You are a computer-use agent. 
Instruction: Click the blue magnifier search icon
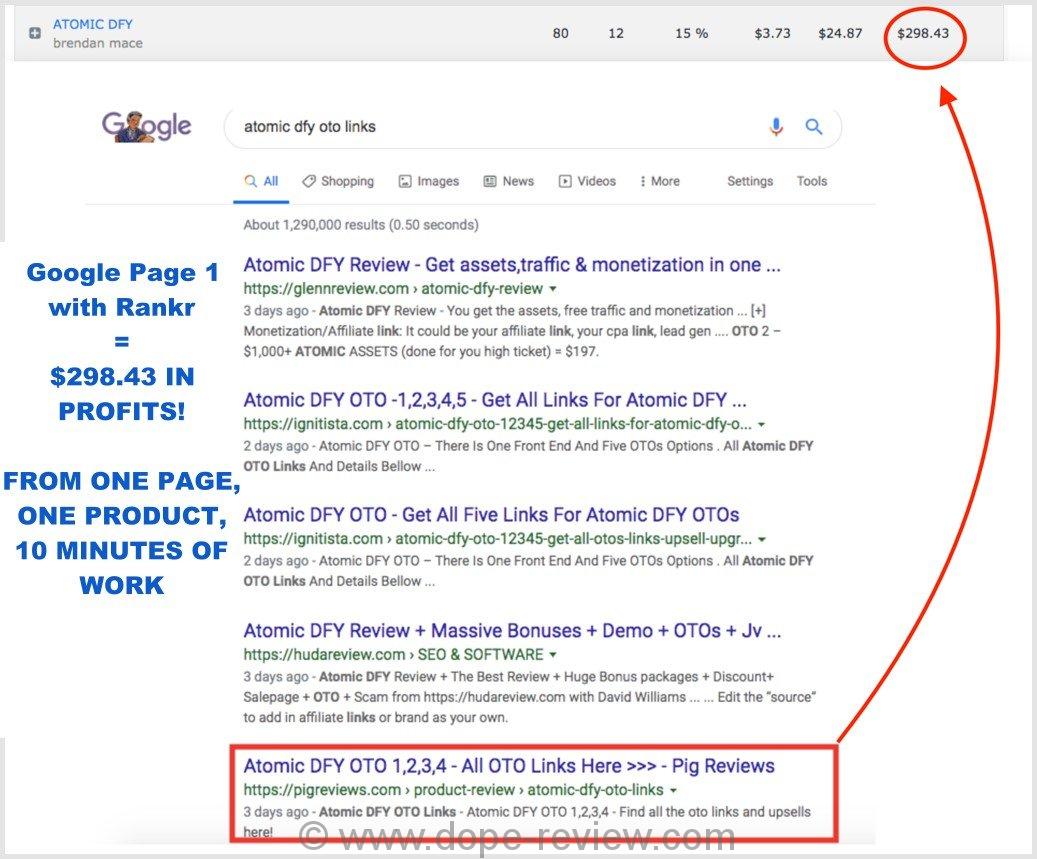point(814,127)
